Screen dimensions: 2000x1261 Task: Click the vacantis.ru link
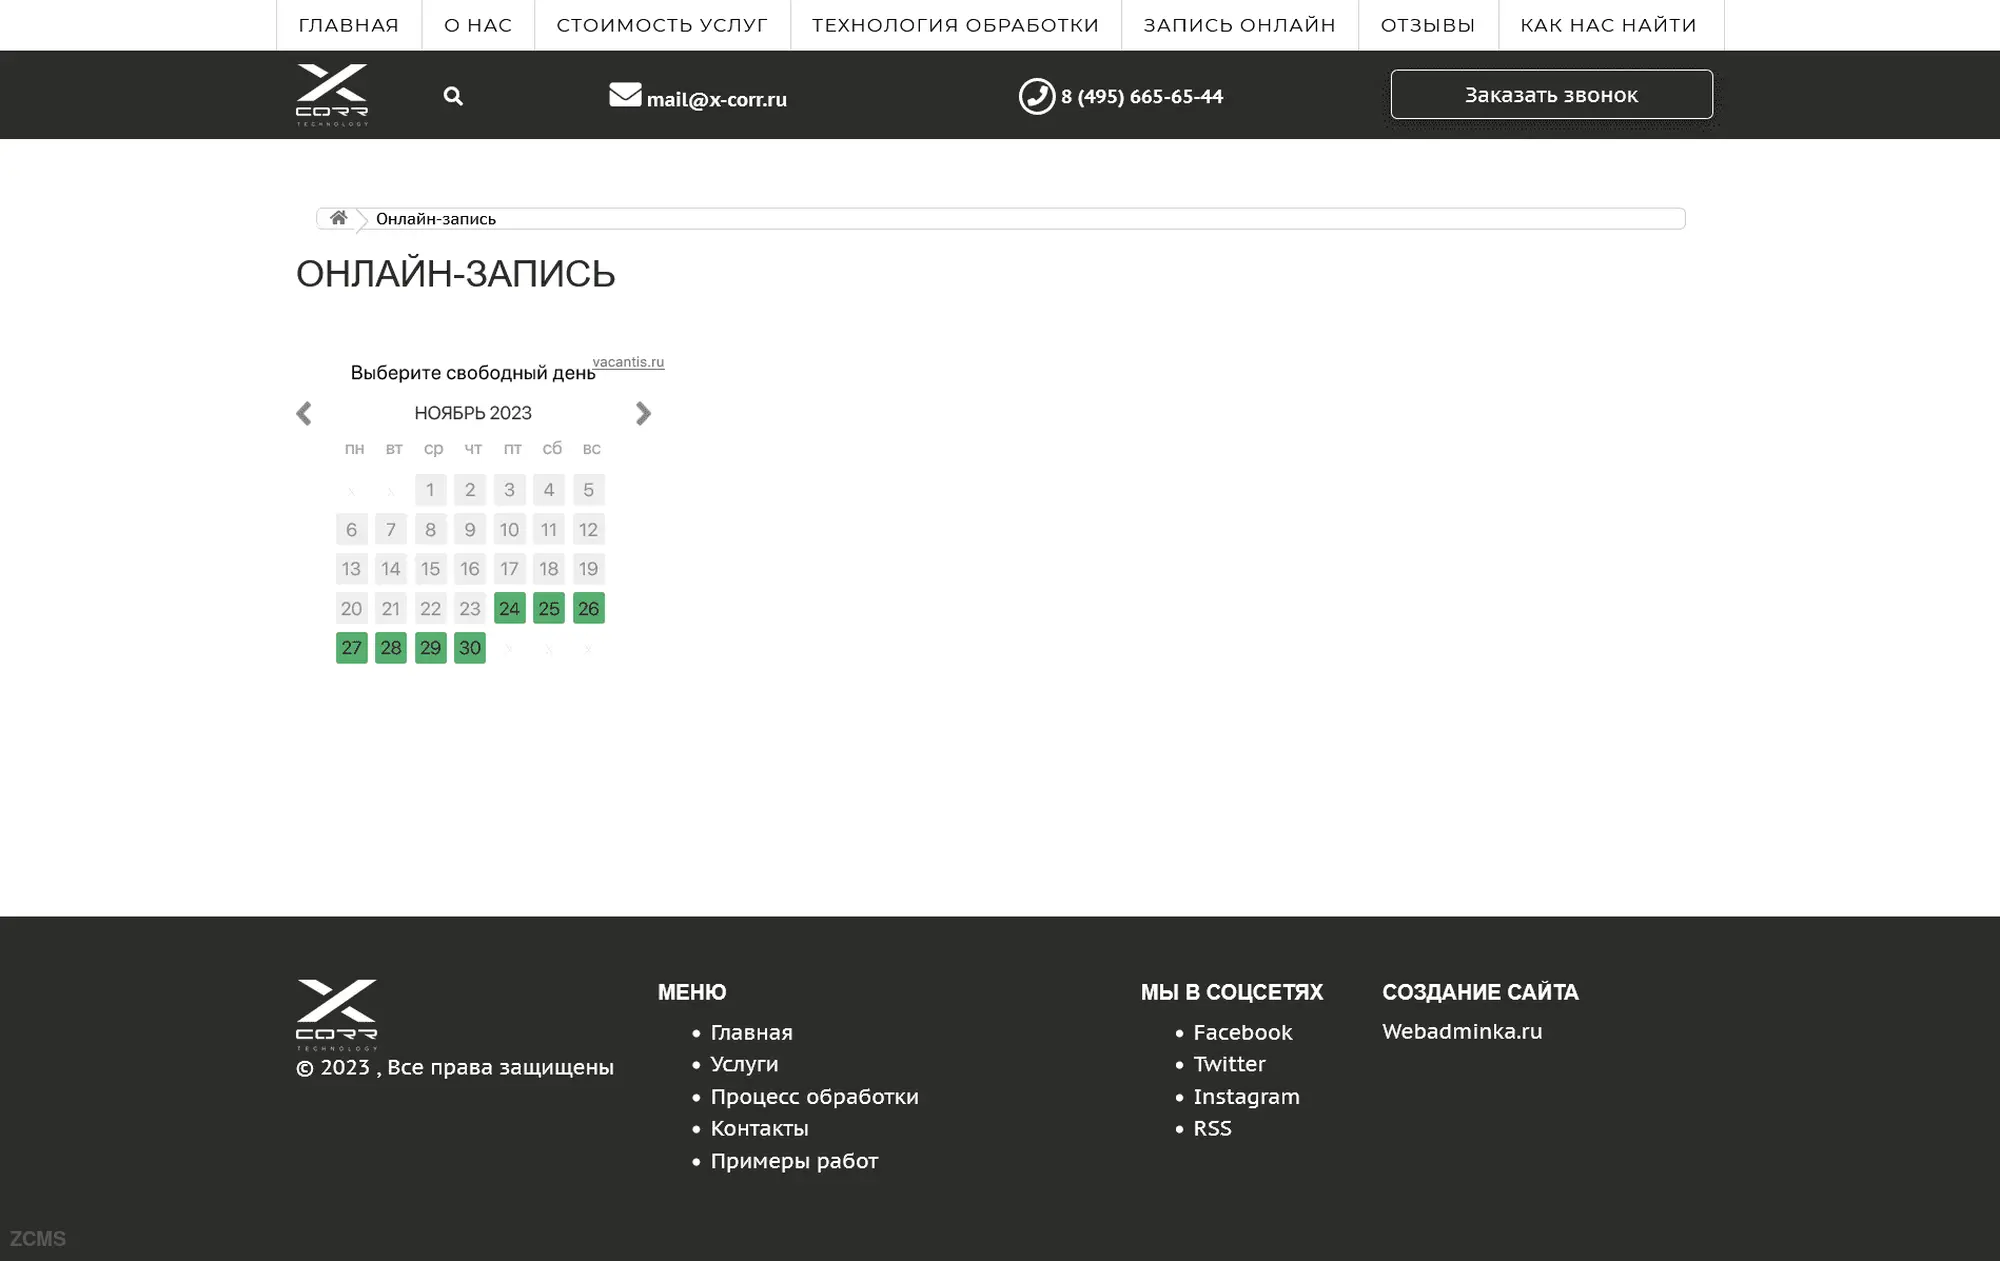tap(628, 362)
